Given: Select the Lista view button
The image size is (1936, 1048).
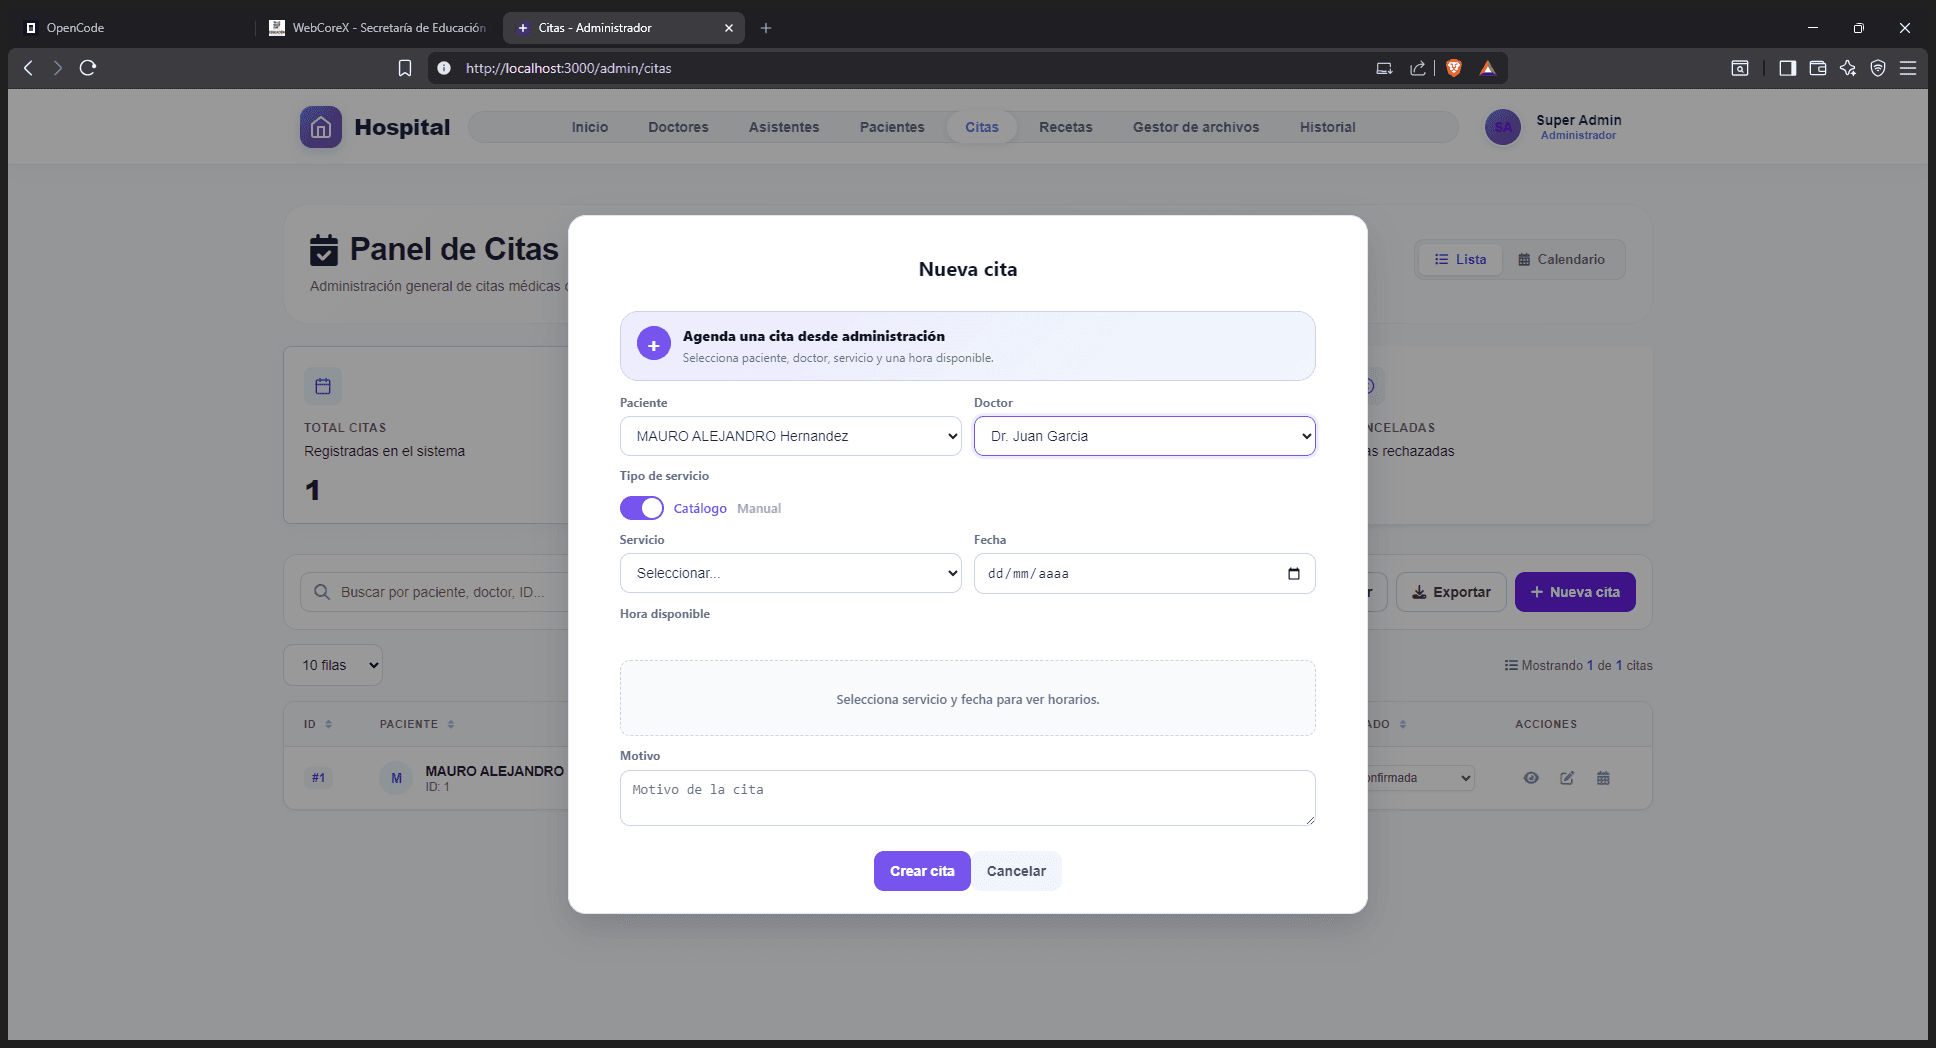Looking at the screenshot, I should click(x=1460, y=259).
